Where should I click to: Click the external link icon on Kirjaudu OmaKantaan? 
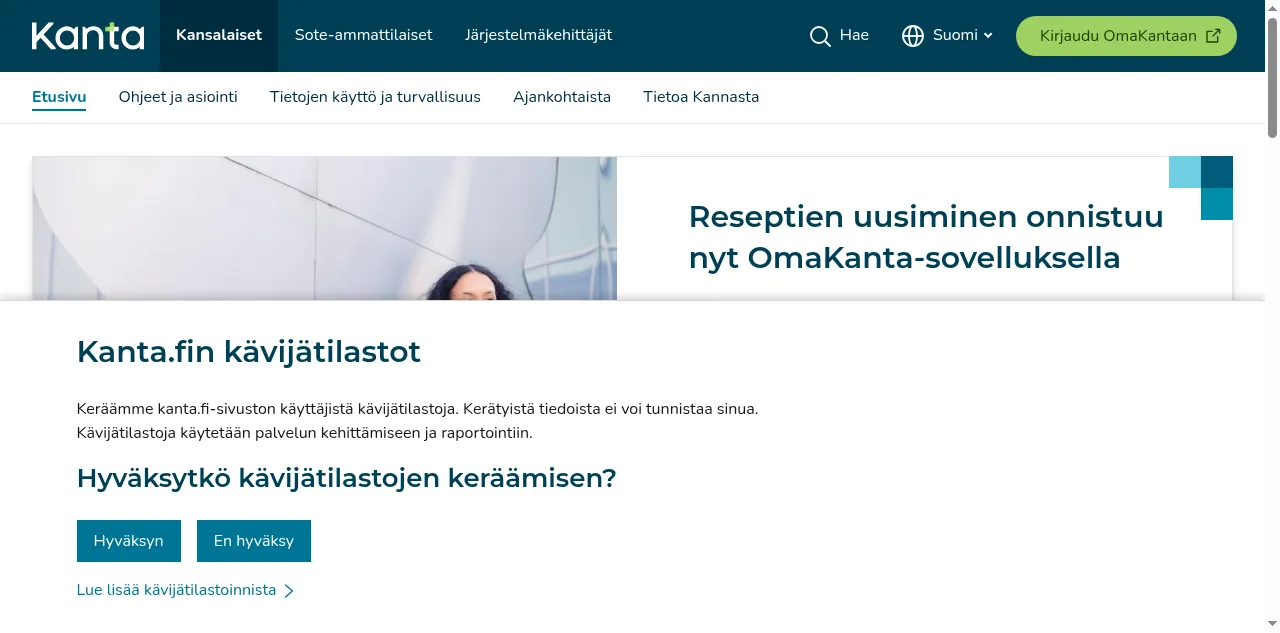point(1213,36)
